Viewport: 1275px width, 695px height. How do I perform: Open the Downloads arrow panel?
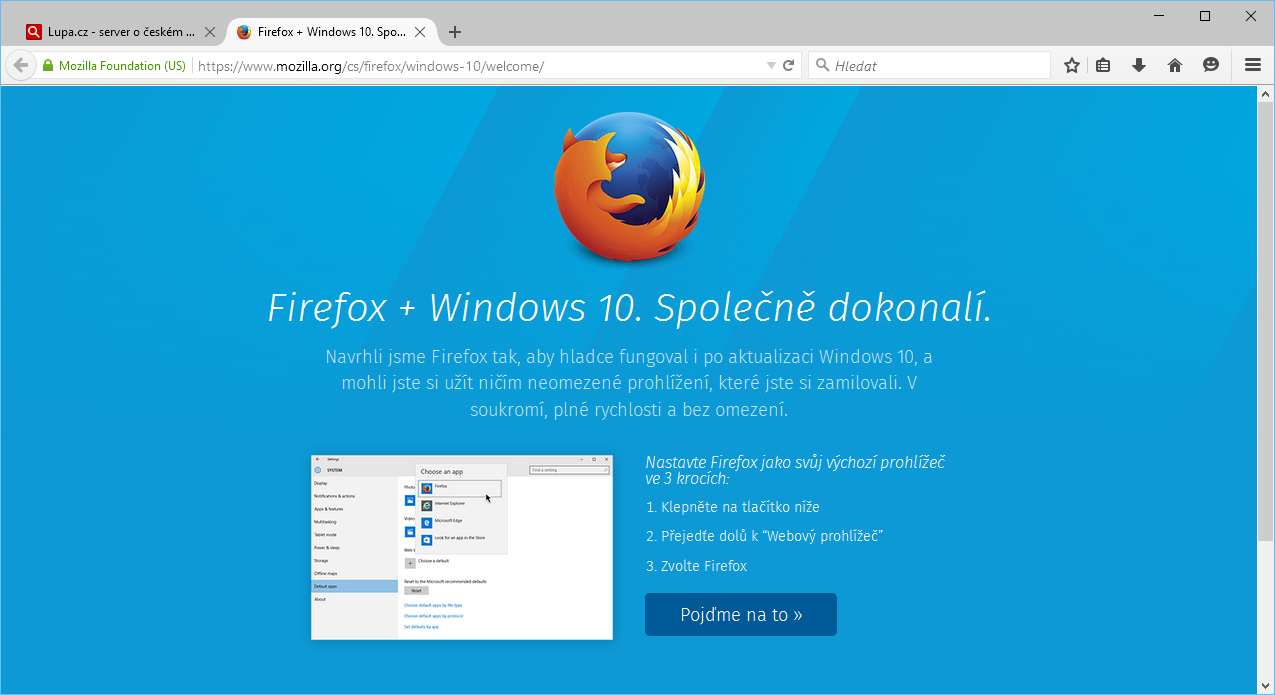[x=1138, y=65]
